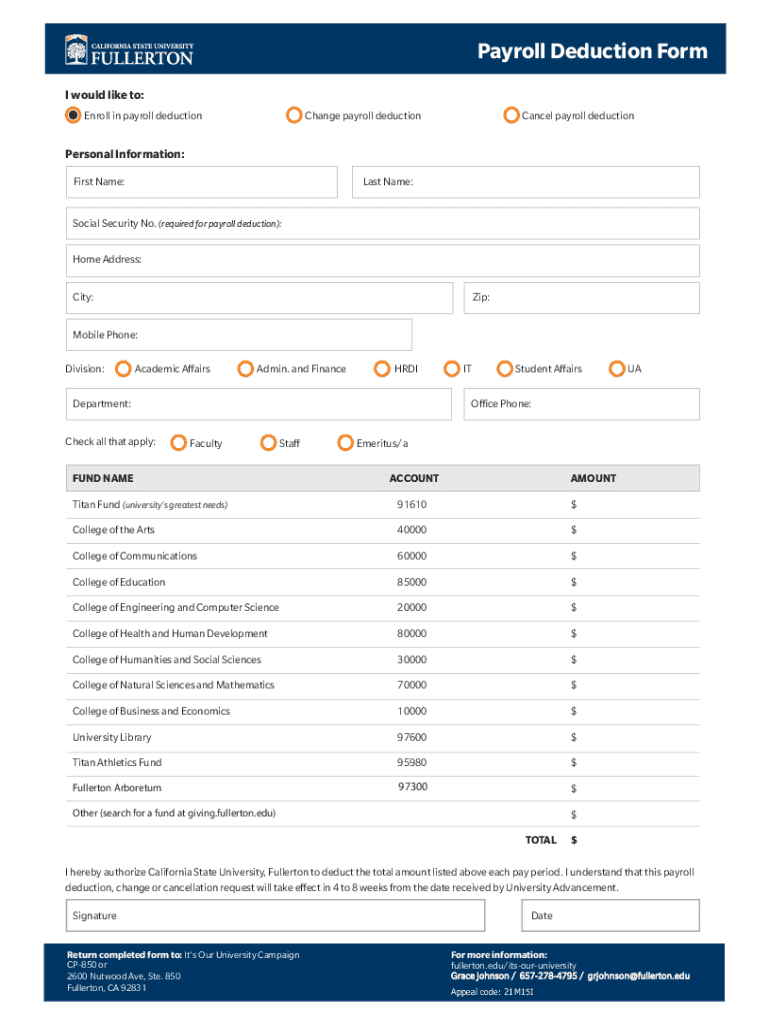
Task: Check the Emeritus/a option
Action: pos(345,443)
